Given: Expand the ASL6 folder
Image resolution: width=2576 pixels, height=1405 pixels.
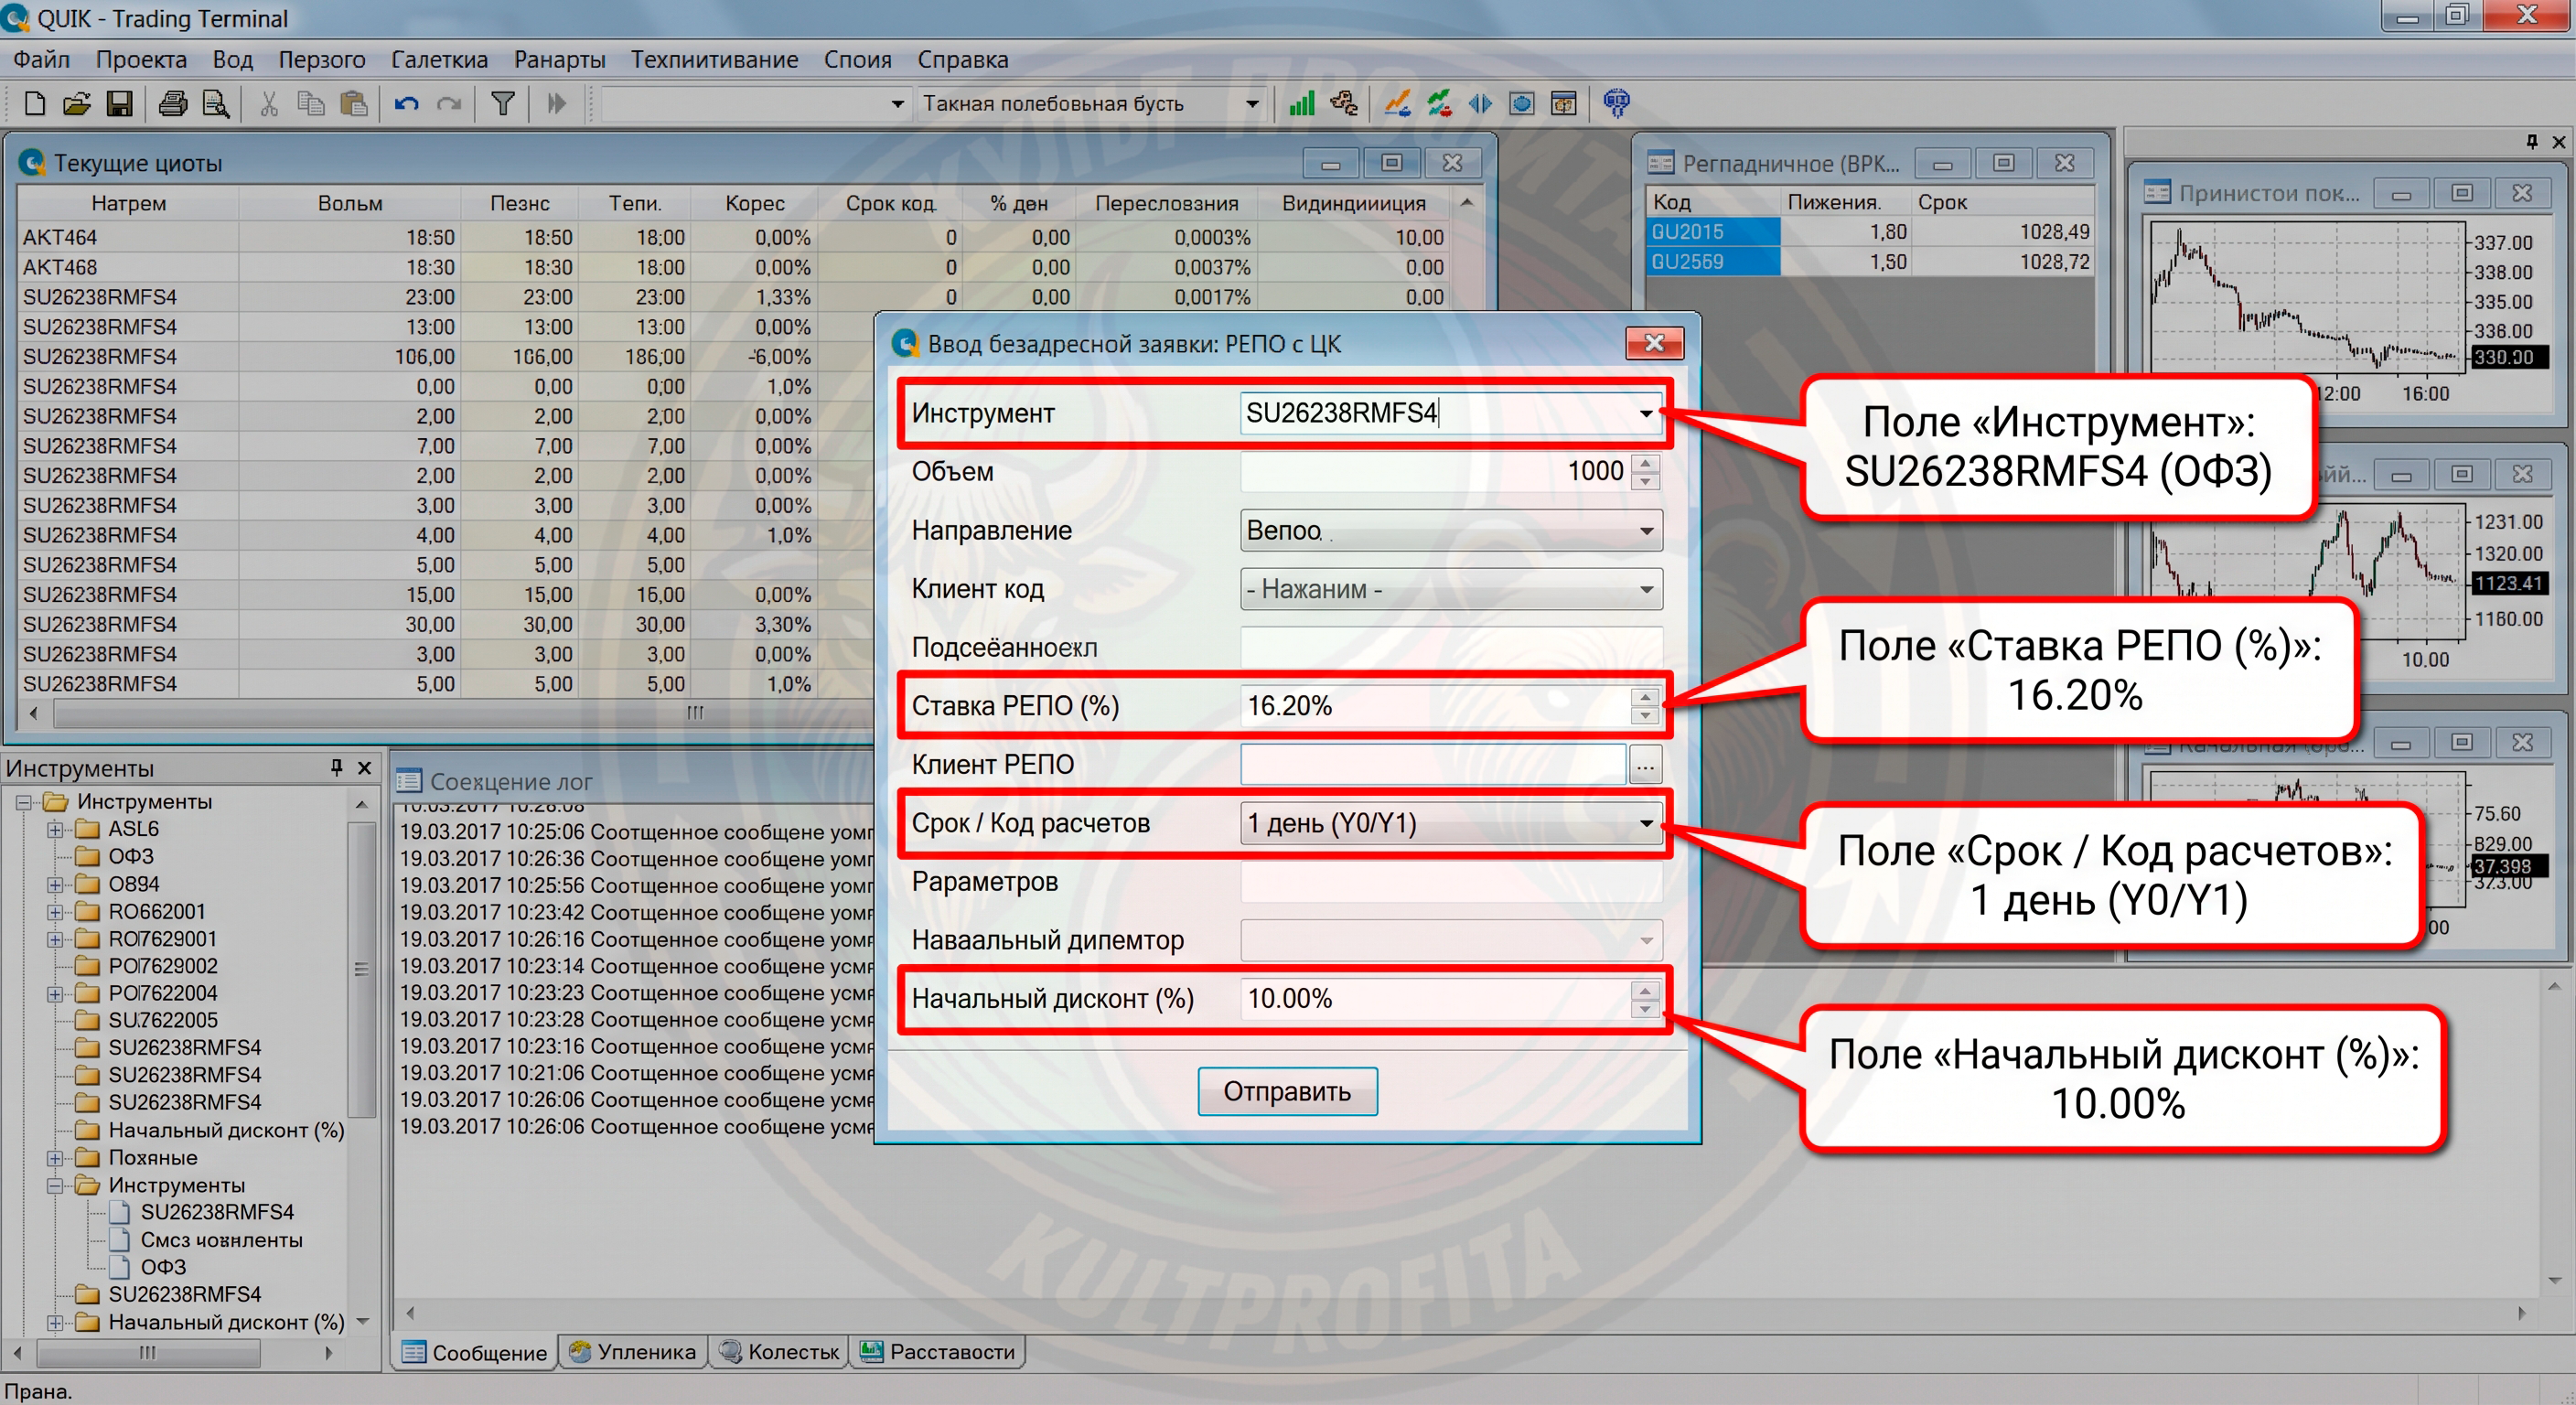Looking at the screenshot, I should [56, 829].
